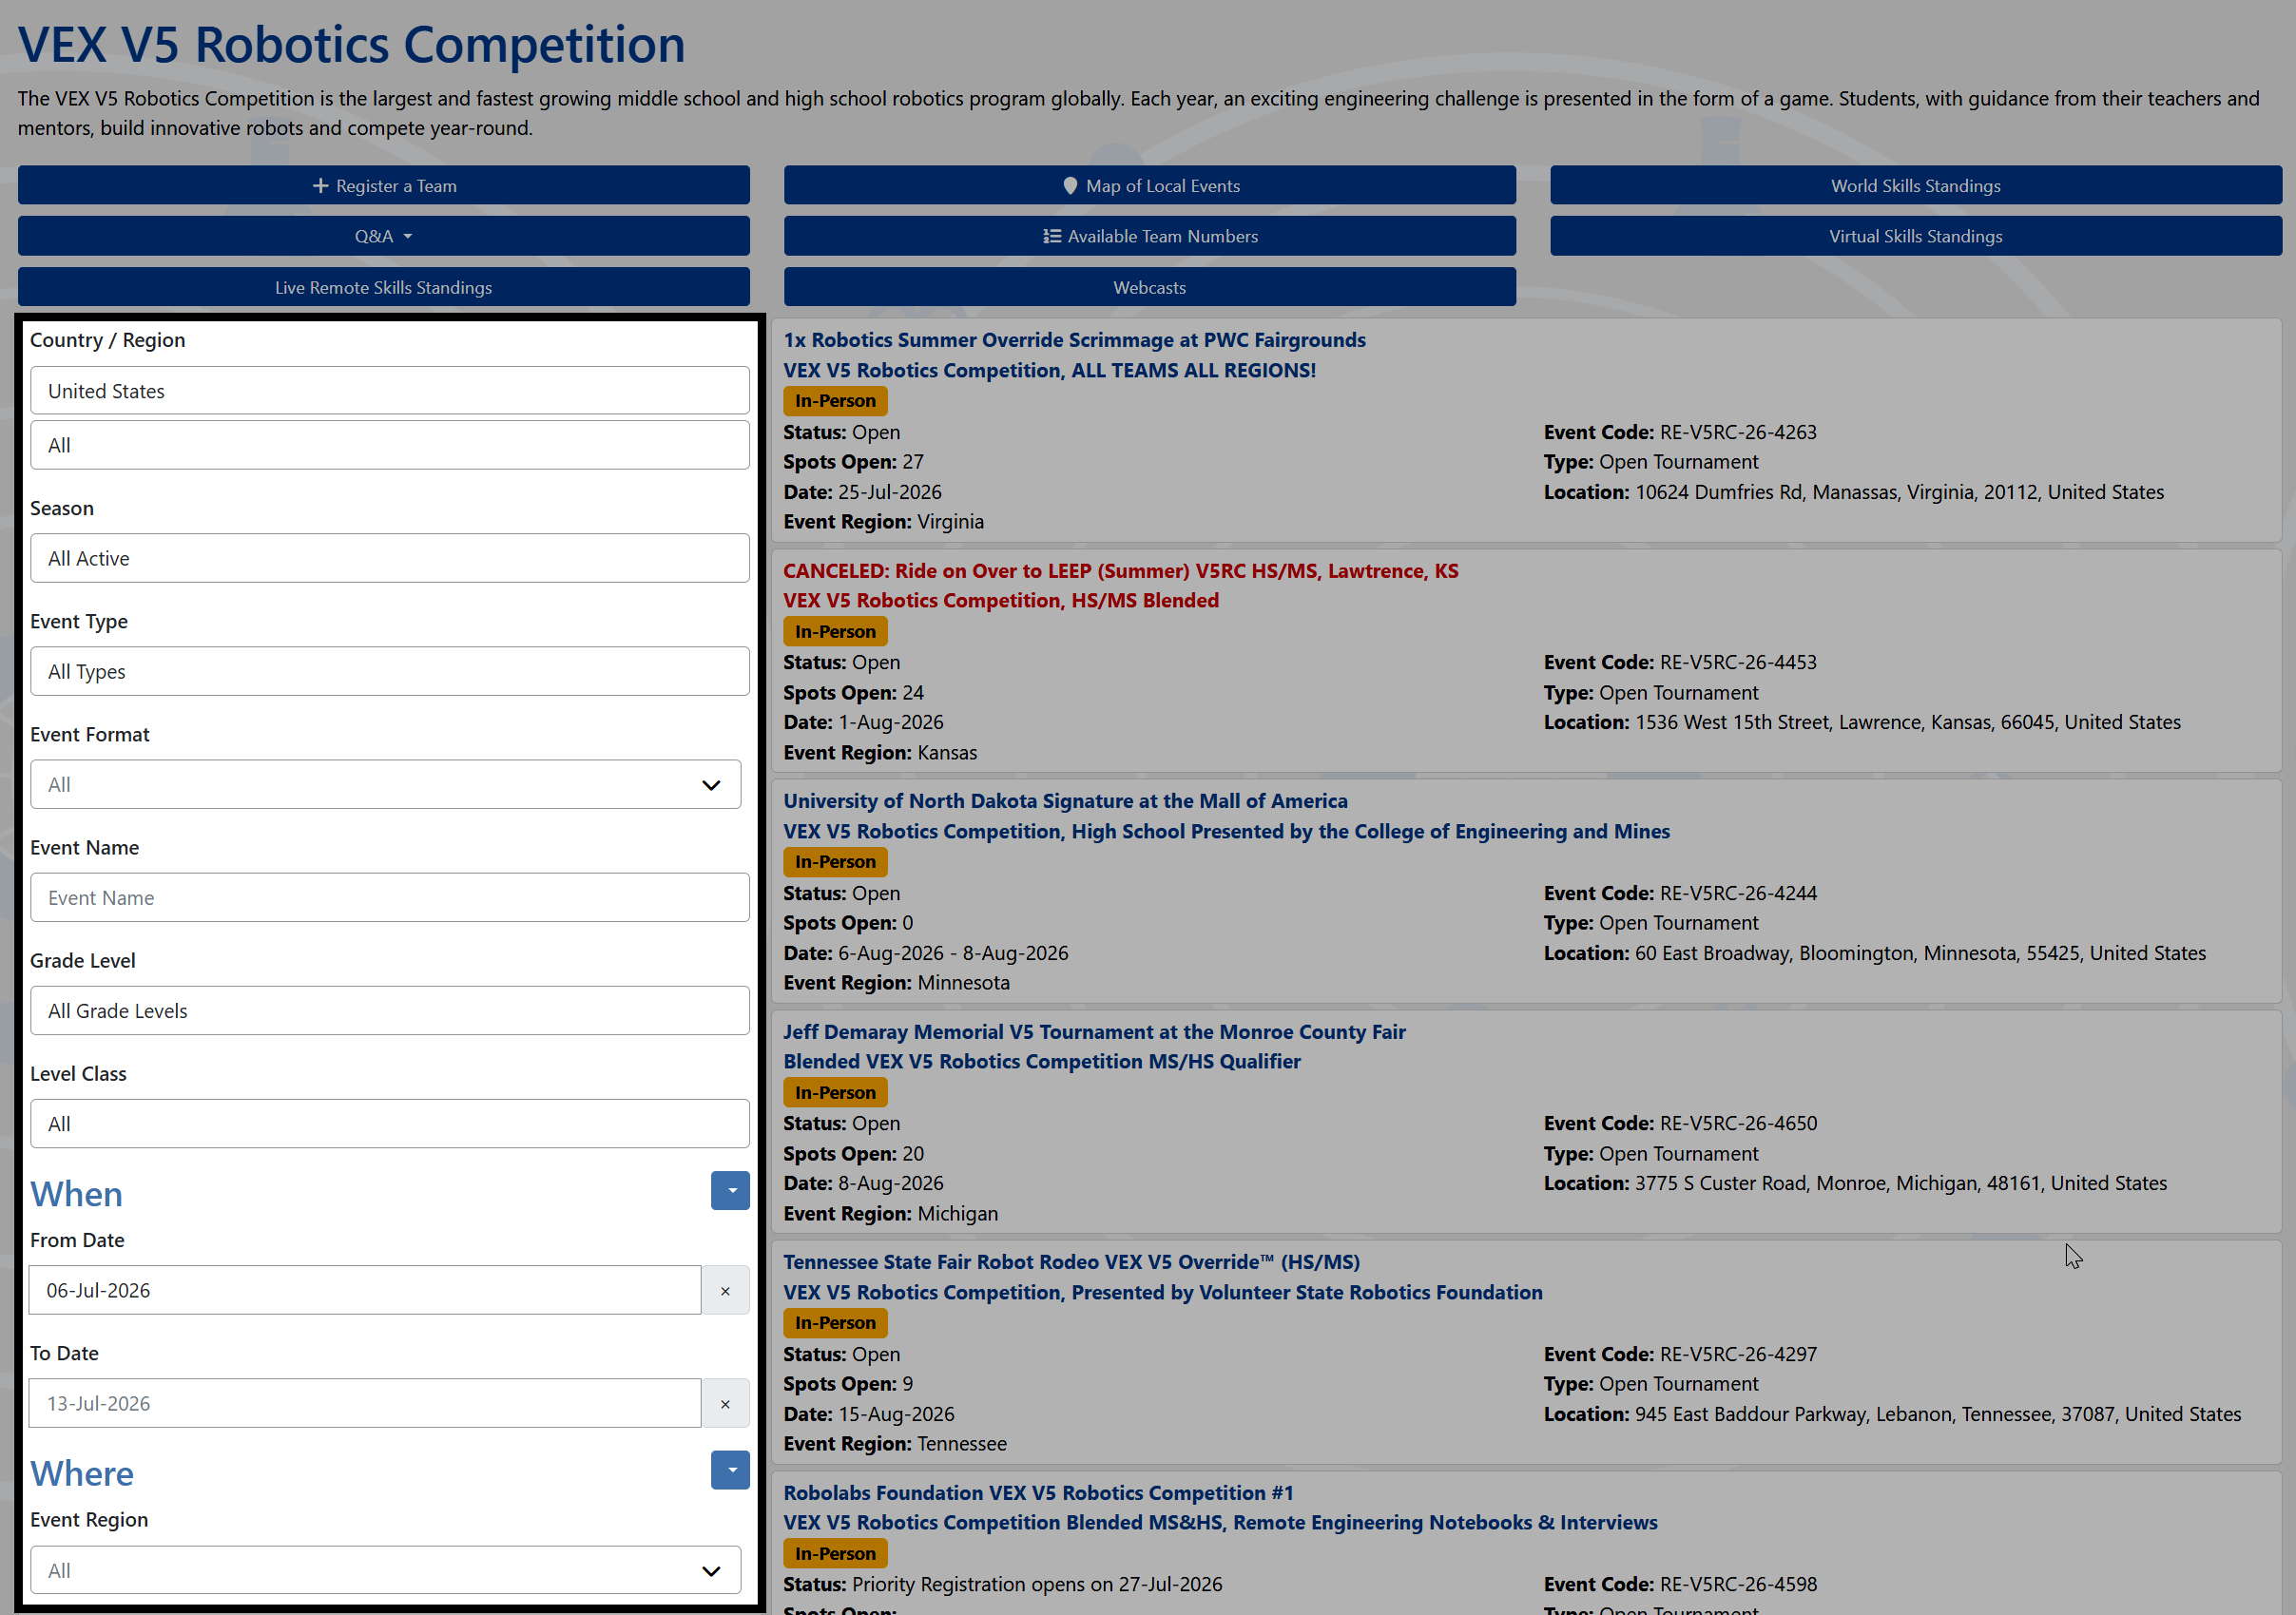Image resolution: width=2296 pixels, height=1615 pixels.
Task: Open Live Remote Skills Standings
Action: pos(383,287)
